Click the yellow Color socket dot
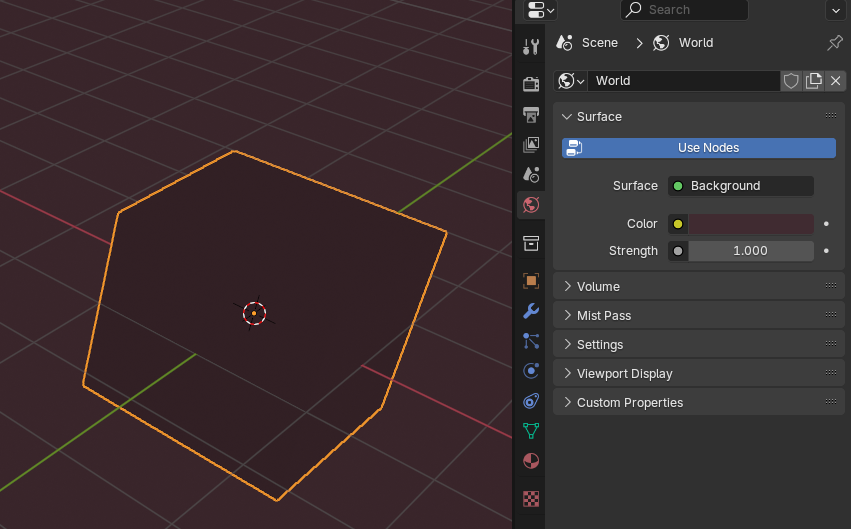 click(x=678, y=224)
